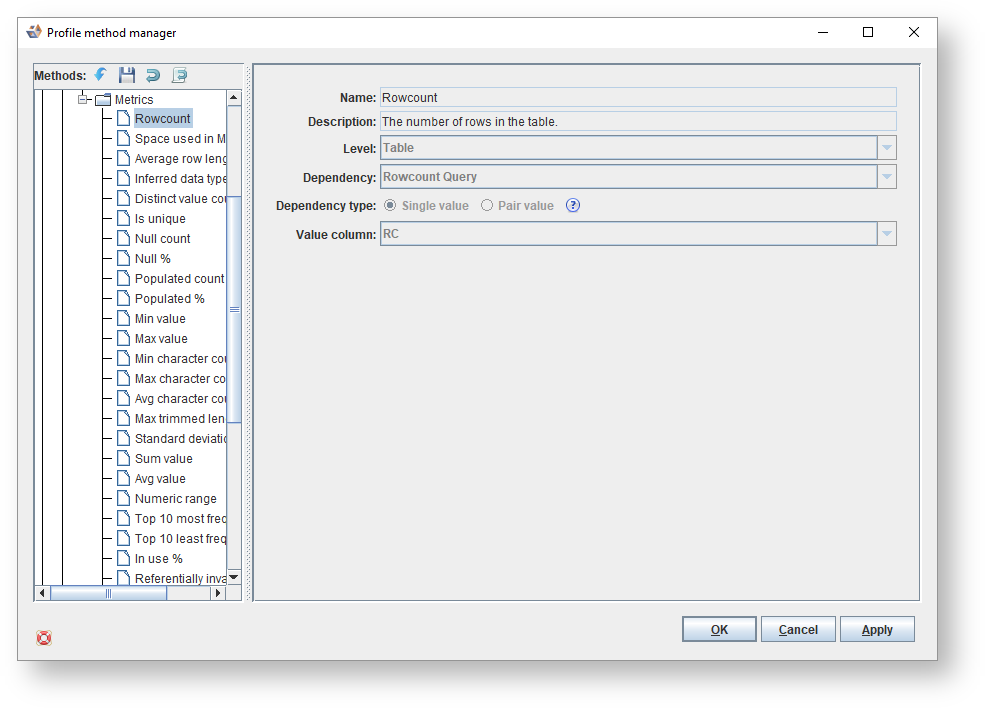
Task: Select the Min character co tree item
Action: pos(180,359)
